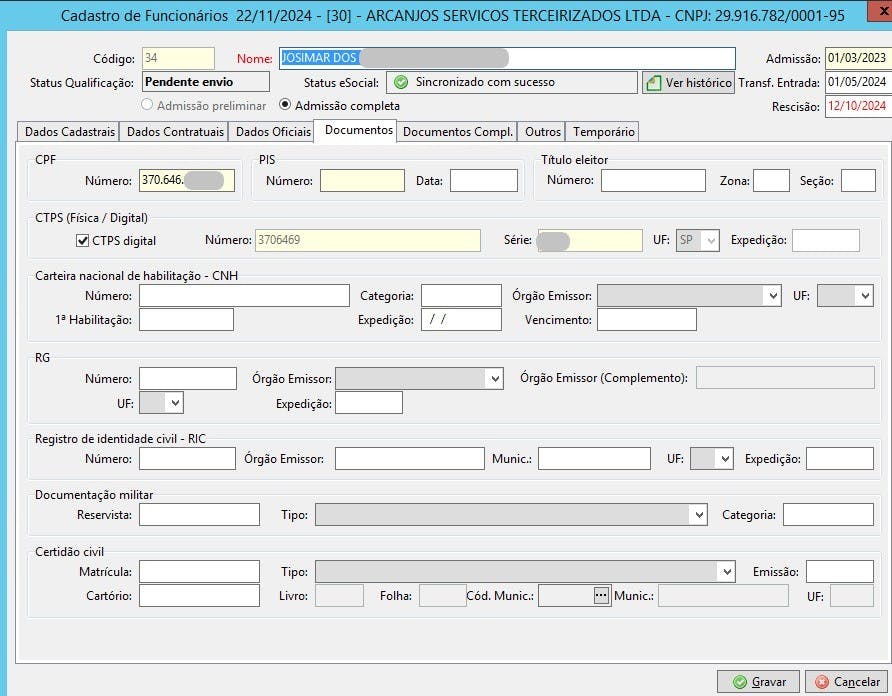Toggle the CTPS digital checkbox

click(x=82, y=241)
